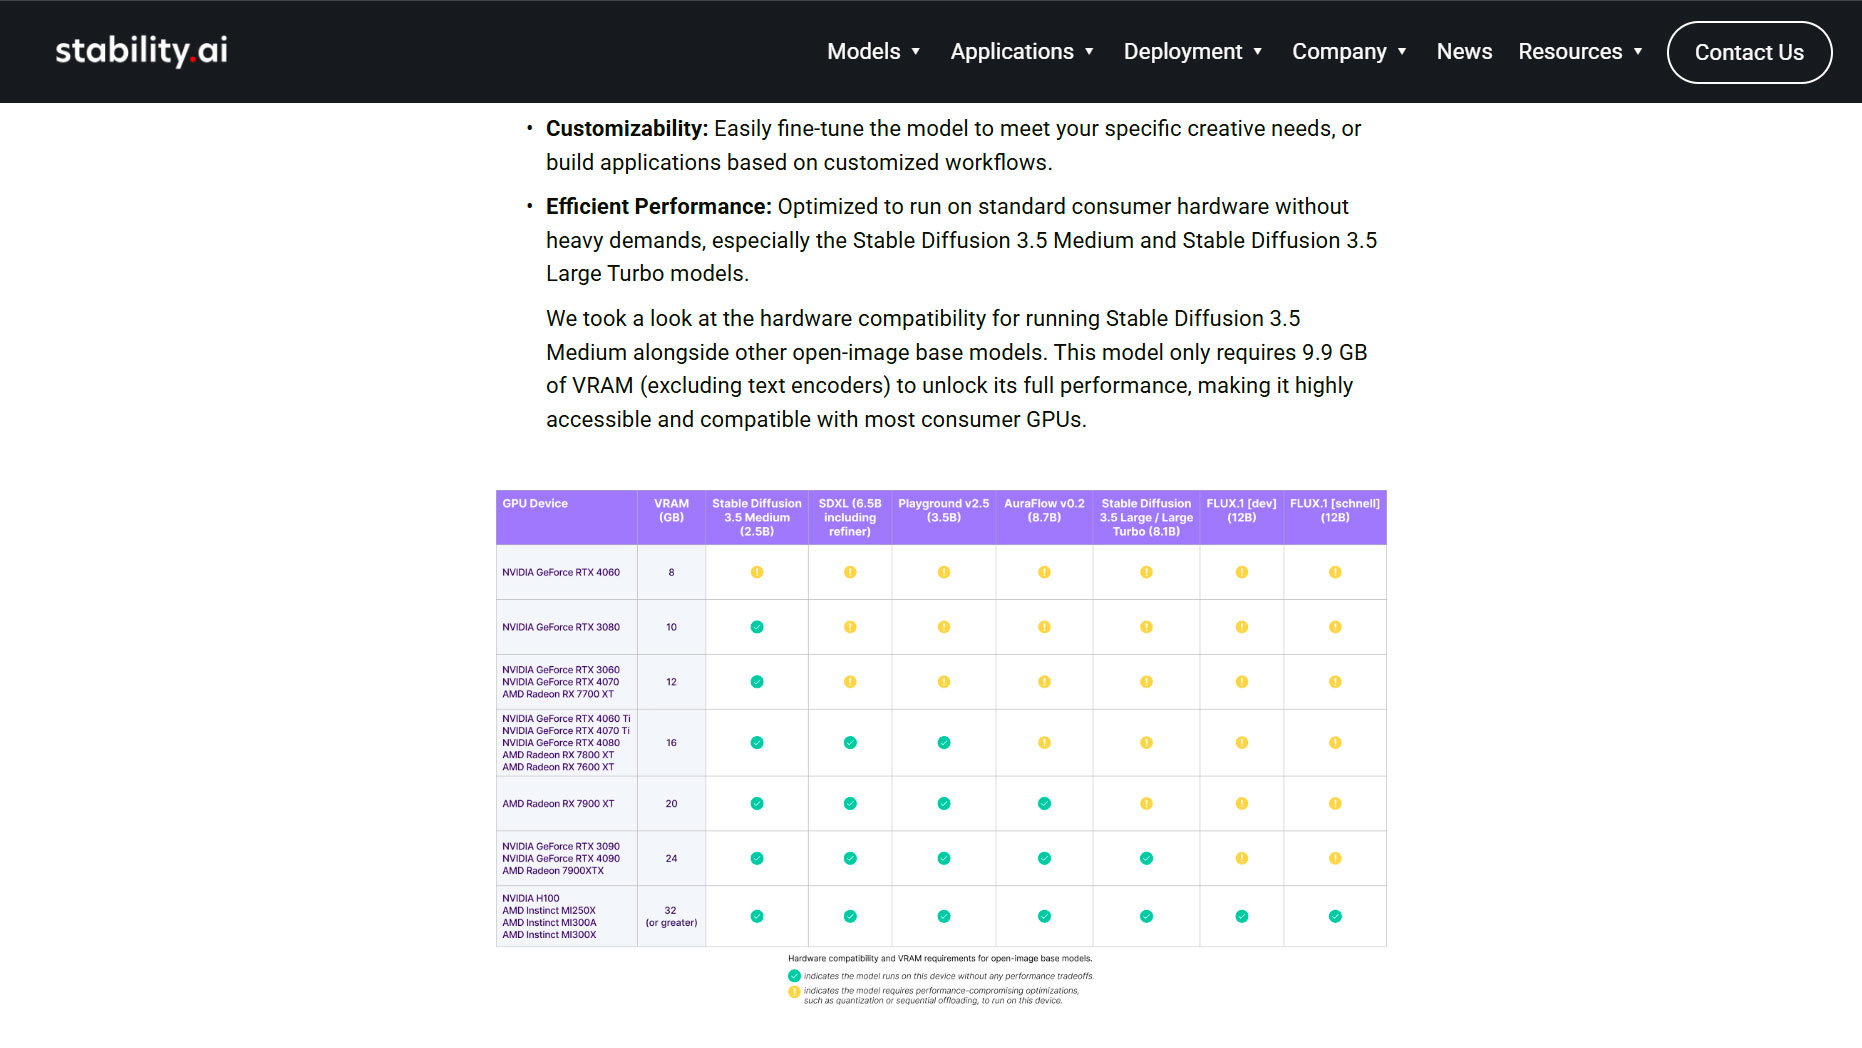The image size is (1862, 1048).
Task: Click yellow warning for 16 GB row under AuraFlow
Action: click(1044, 743)
